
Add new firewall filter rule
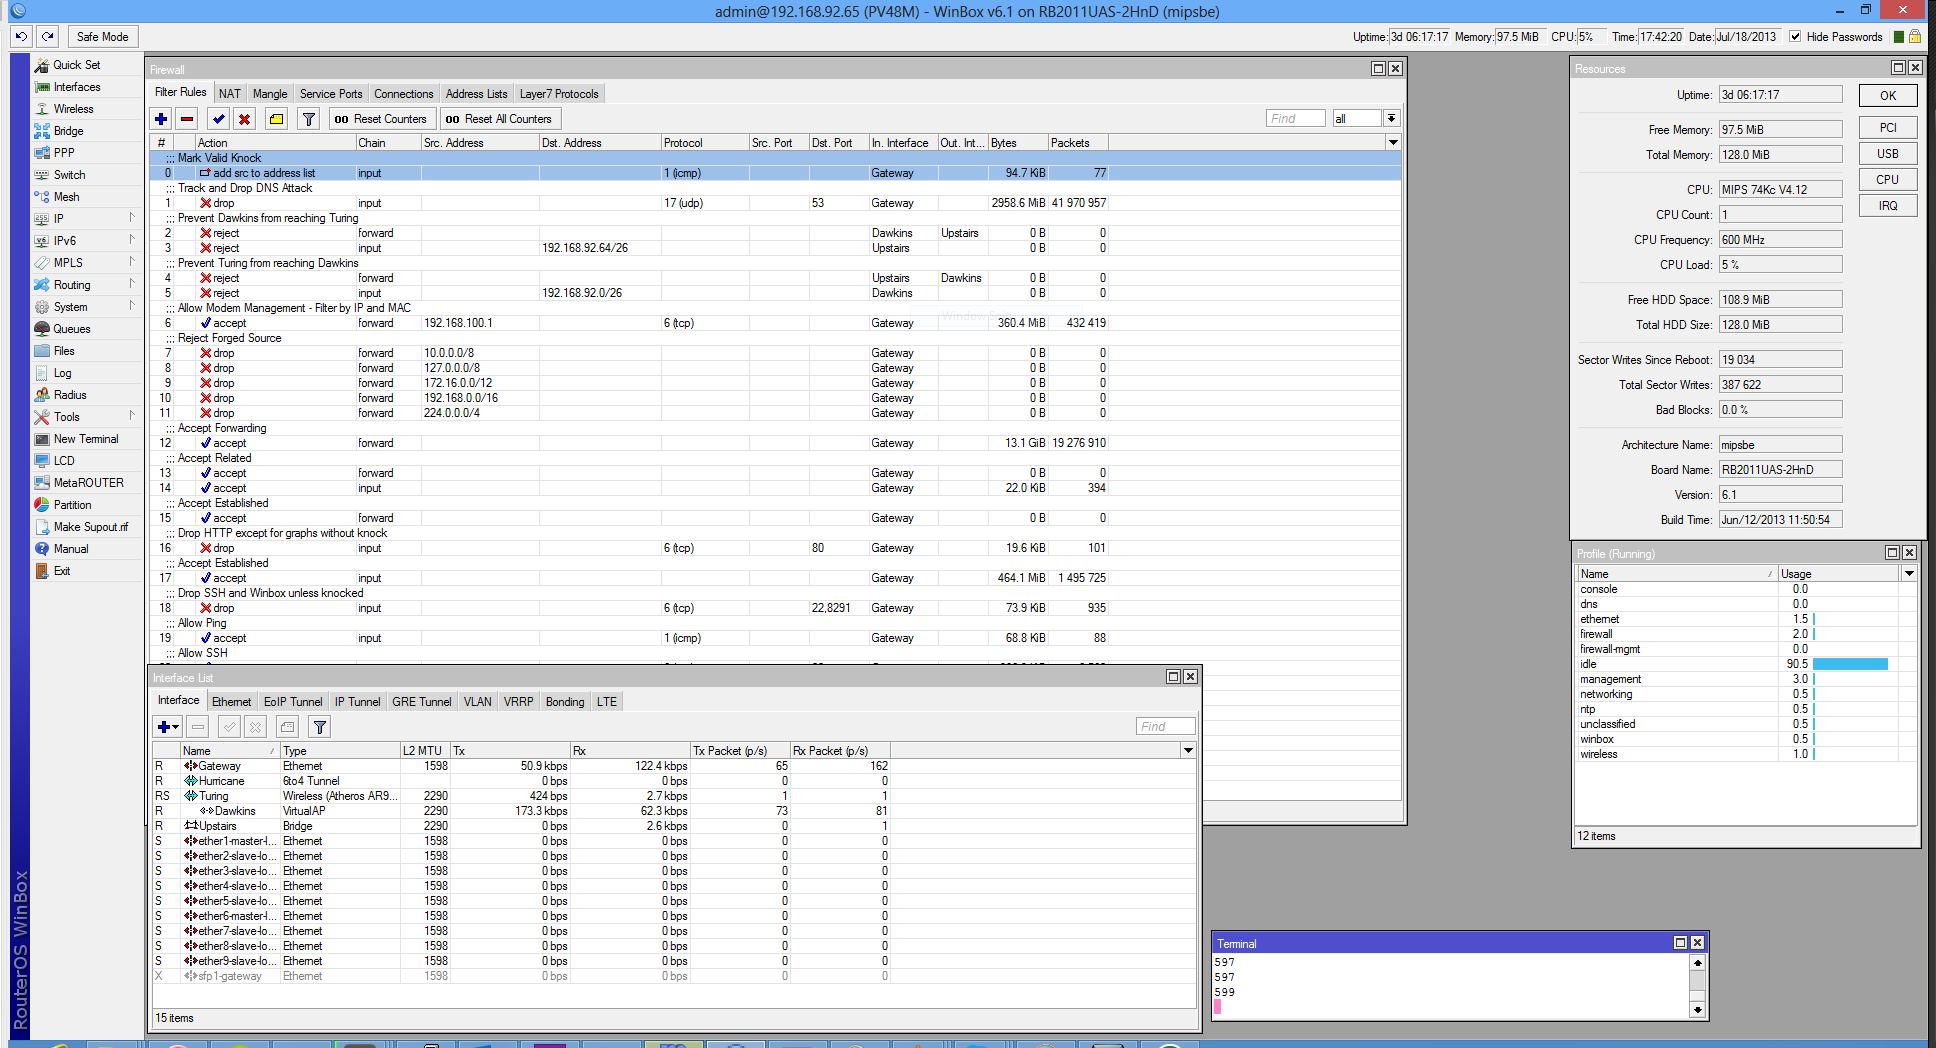[161, 119]
